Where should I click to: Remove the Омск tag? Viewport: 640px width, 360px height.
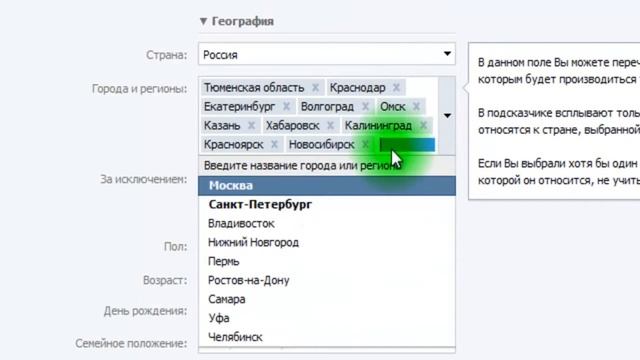(416, 107)
